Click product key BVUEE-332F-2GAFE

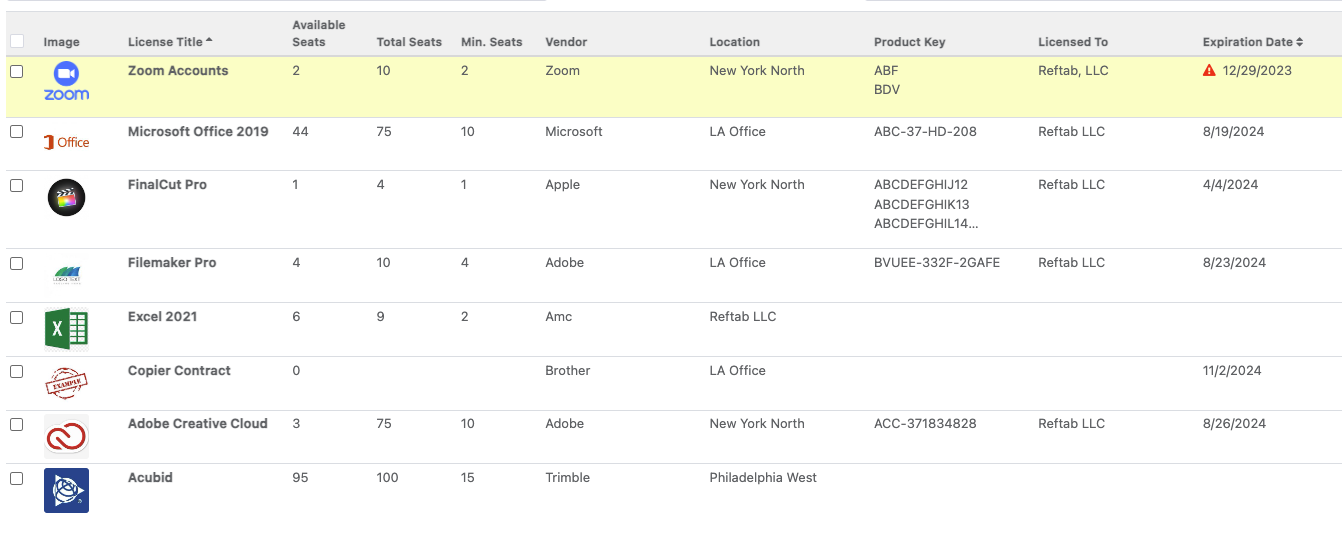[937, 263]
